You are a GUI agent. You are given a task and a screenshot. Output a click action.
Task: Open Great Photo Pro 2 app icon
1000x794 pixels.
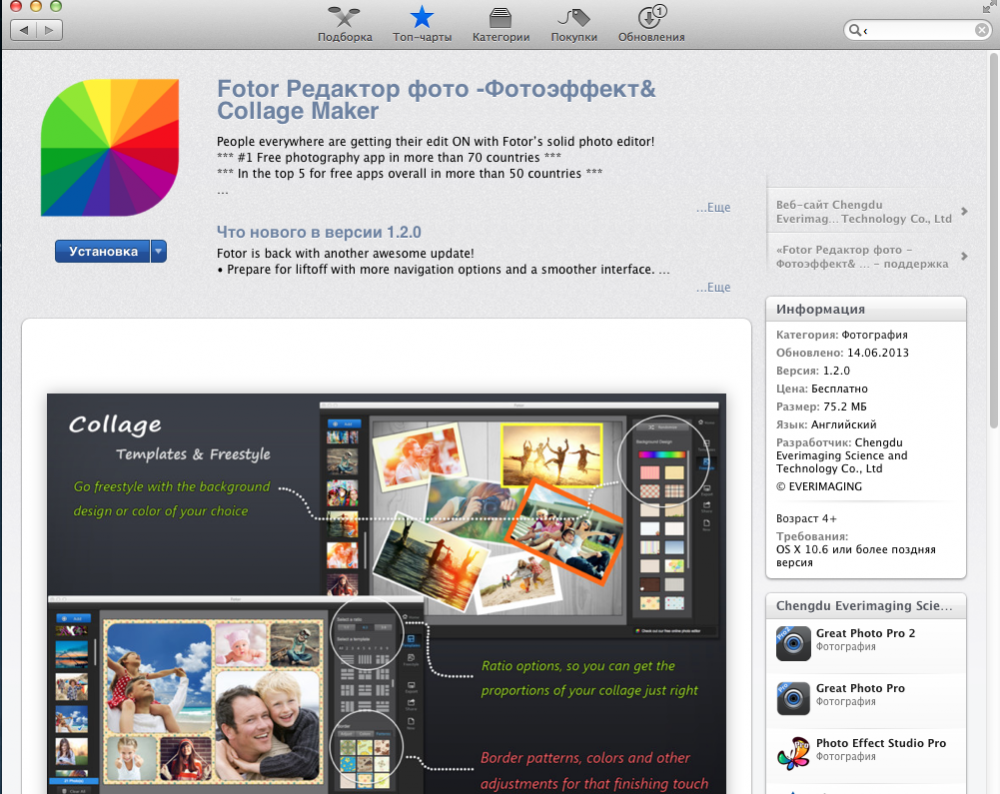793,643
